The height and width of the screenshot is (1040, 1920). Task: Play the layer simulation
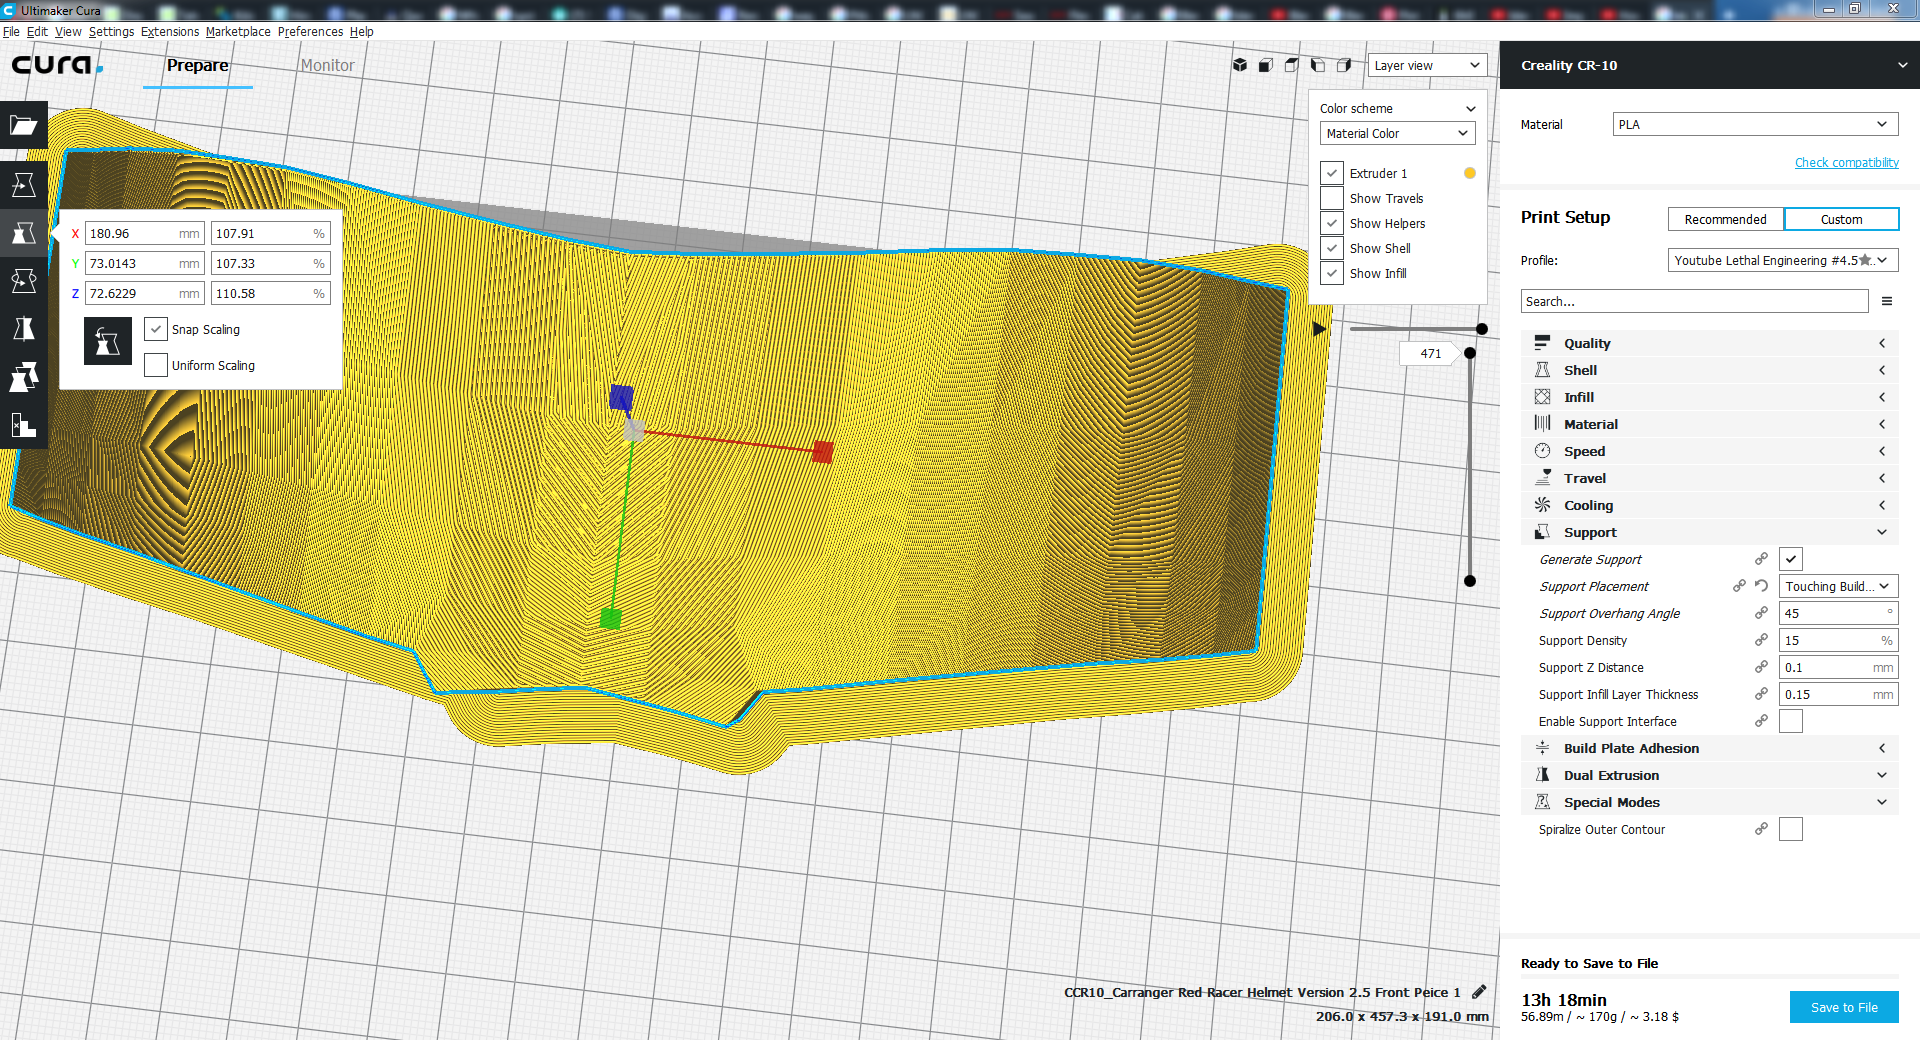click(x=1319, y=329)
